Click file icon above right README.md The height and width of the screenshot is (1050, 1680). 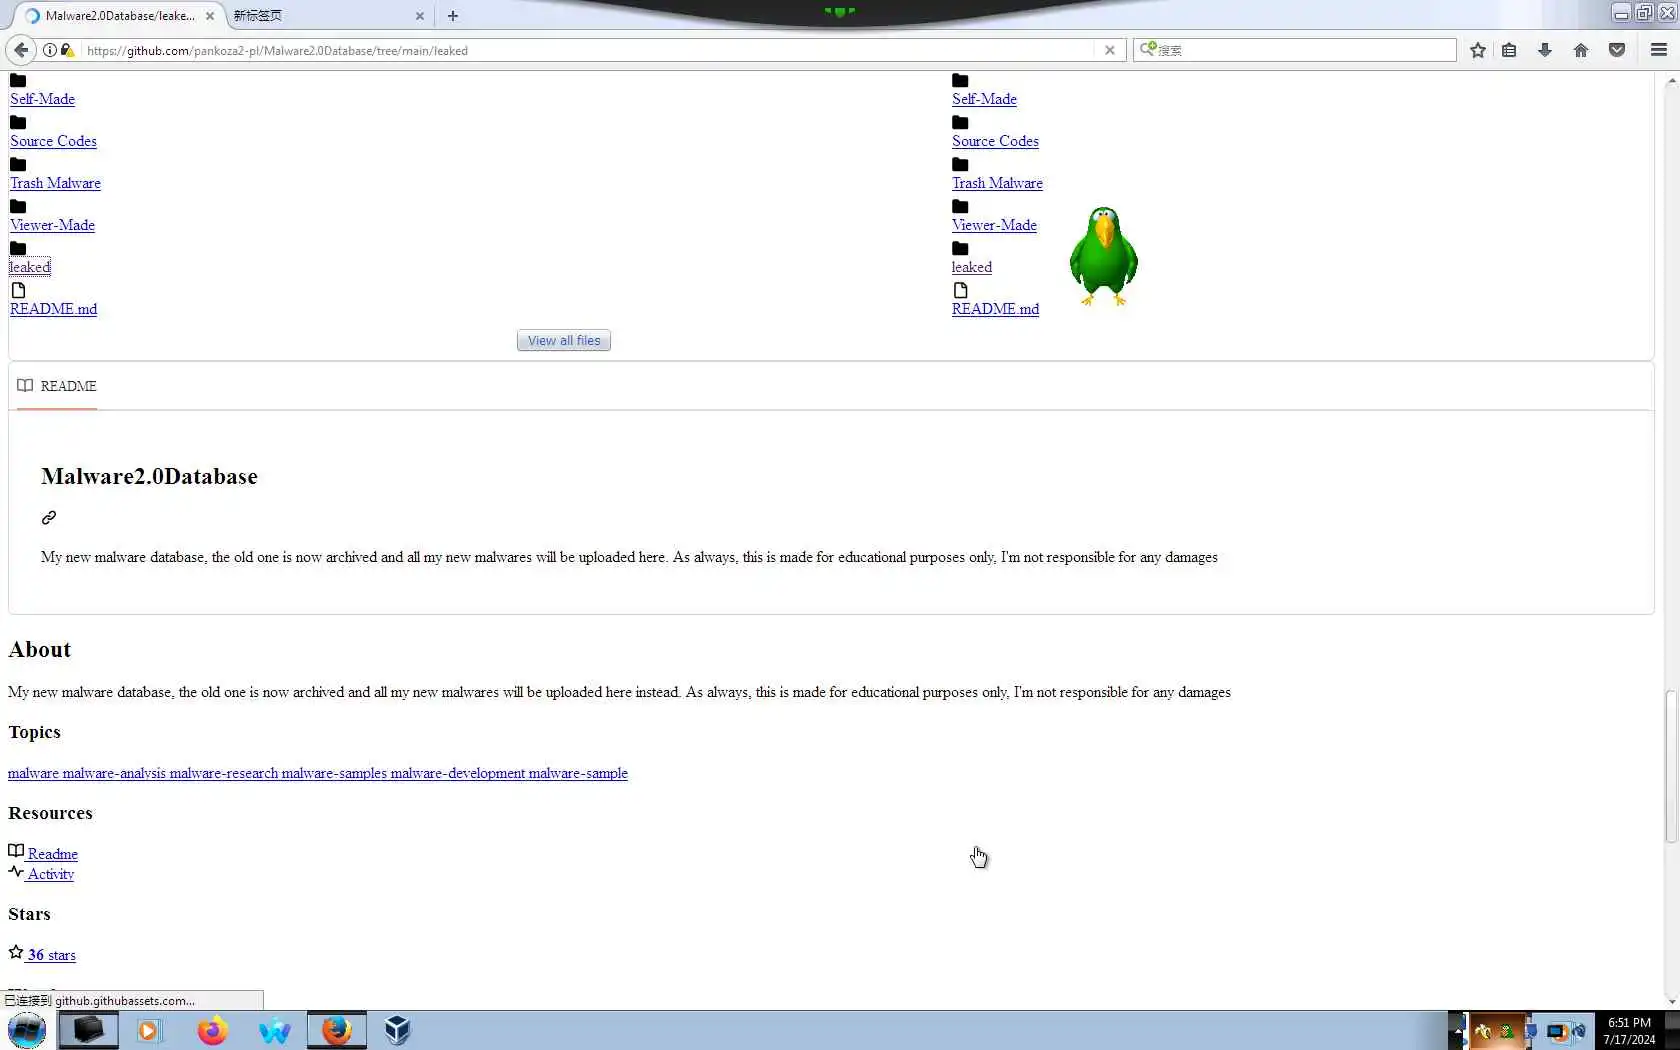960,291
